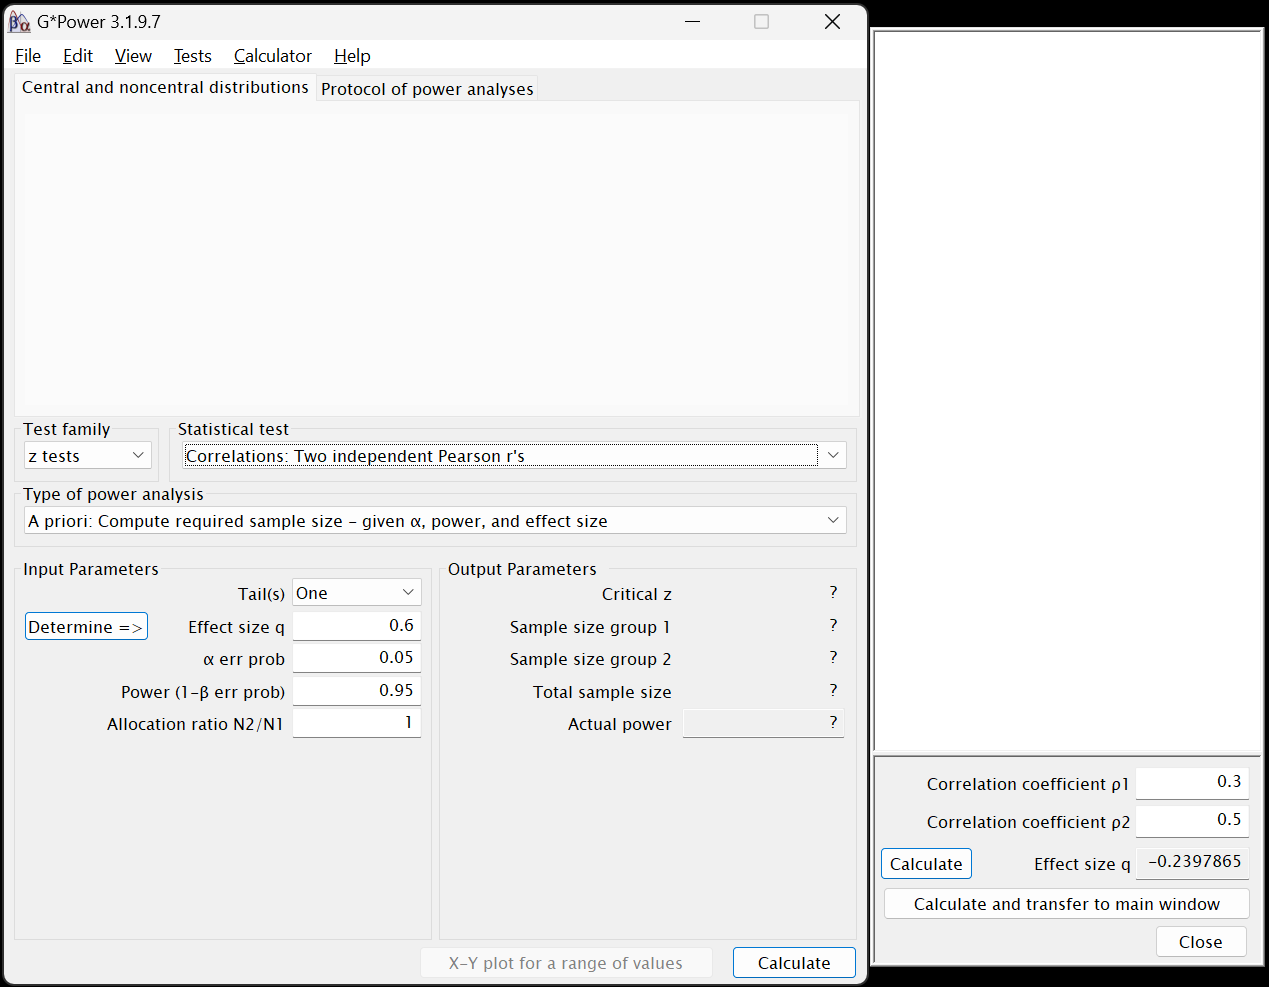Switch to Central and noncentral distributions tab
1269x987 pixels.
coord(165,87)
